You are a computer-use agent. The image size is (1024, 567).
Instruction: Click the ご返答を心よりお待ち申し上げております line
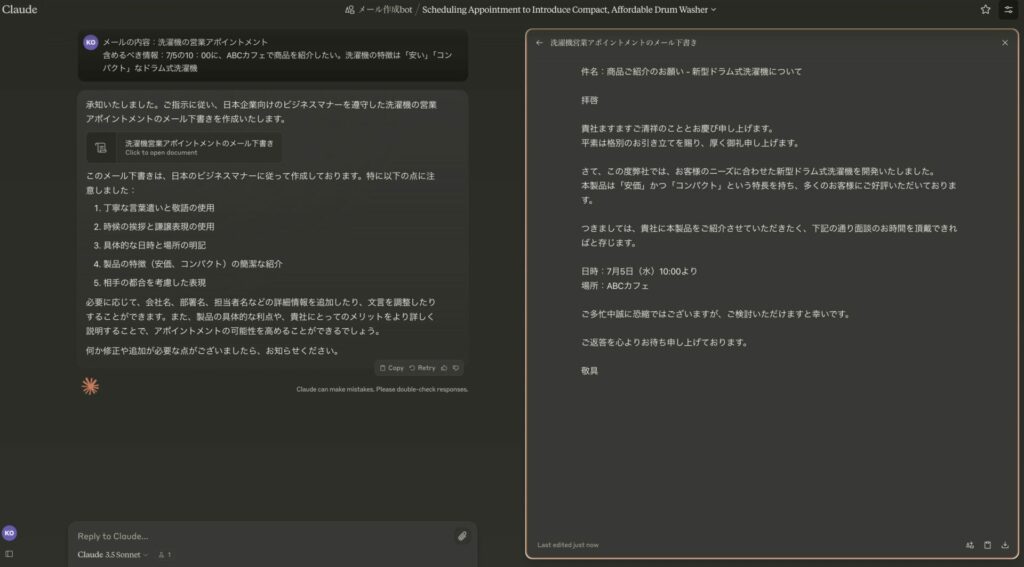coord(664,342)
